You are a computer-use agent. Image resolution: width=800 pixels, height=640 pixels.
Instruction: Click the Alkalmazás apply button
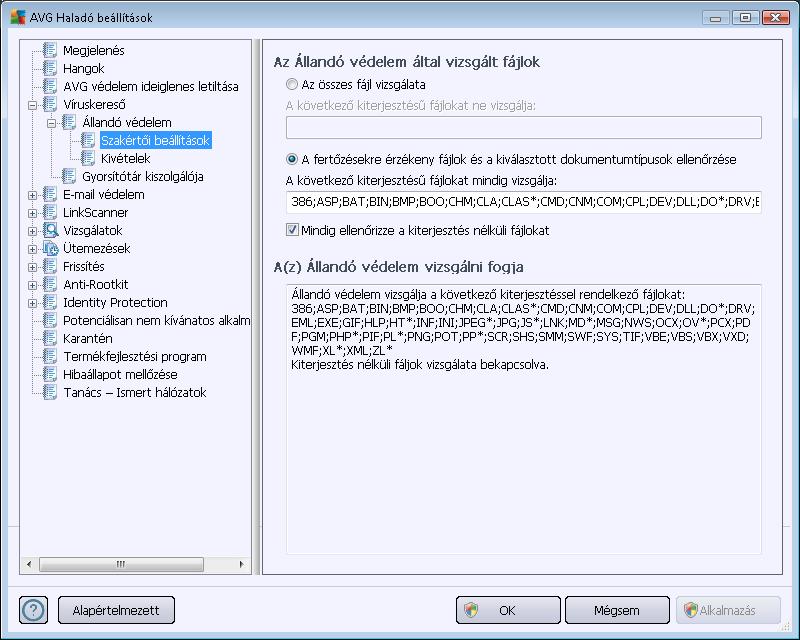pos(729,610)
